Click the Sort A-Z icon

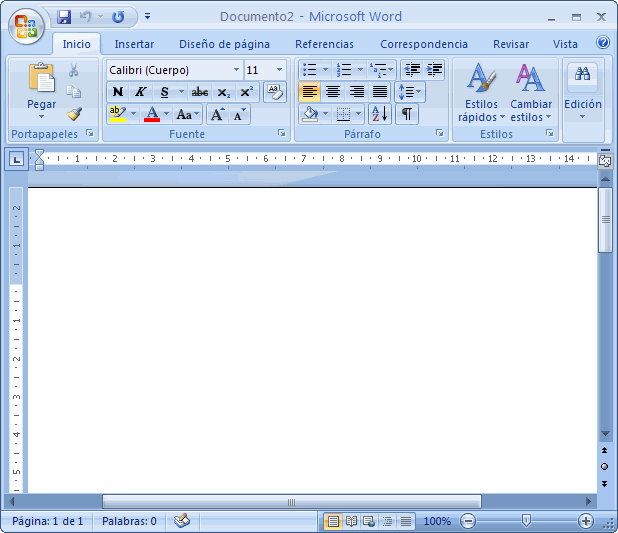[380, 114]
